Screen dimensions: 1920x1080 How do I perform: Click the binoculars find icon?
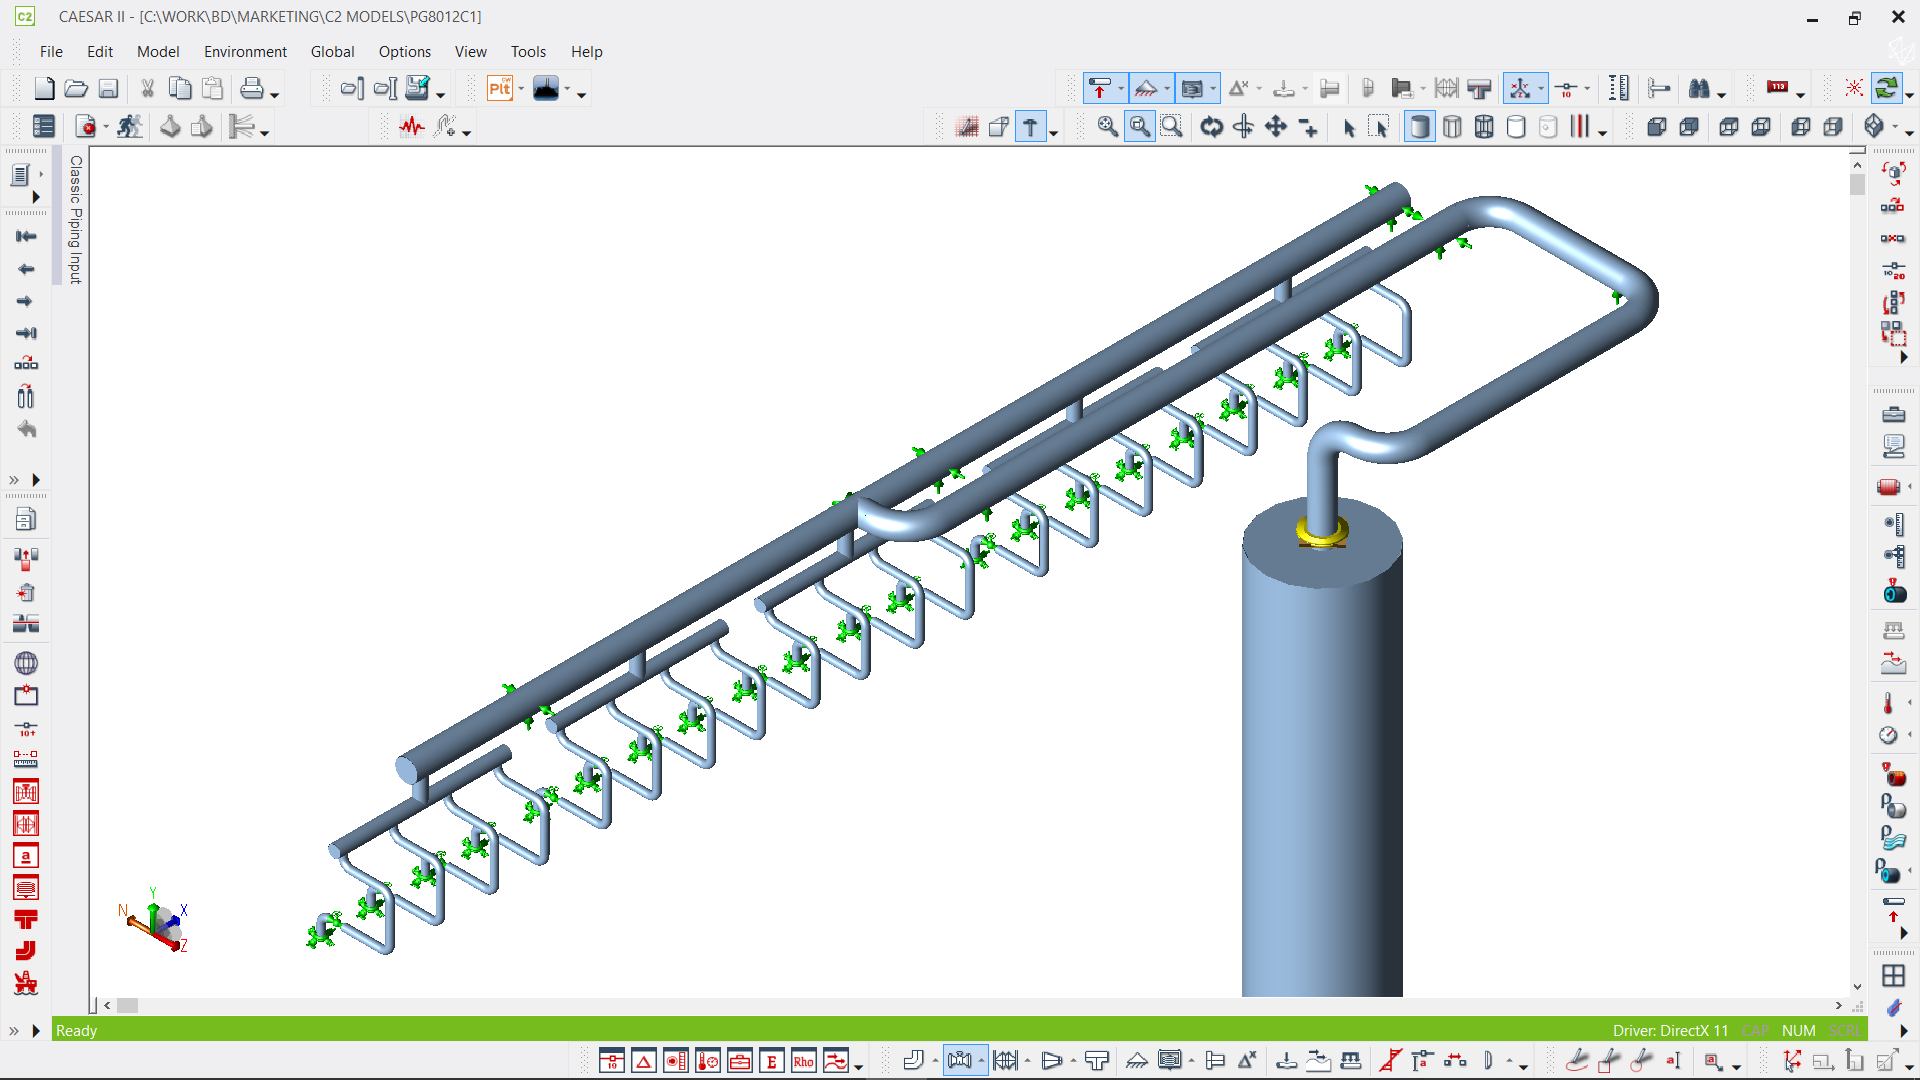(1699, 89)
